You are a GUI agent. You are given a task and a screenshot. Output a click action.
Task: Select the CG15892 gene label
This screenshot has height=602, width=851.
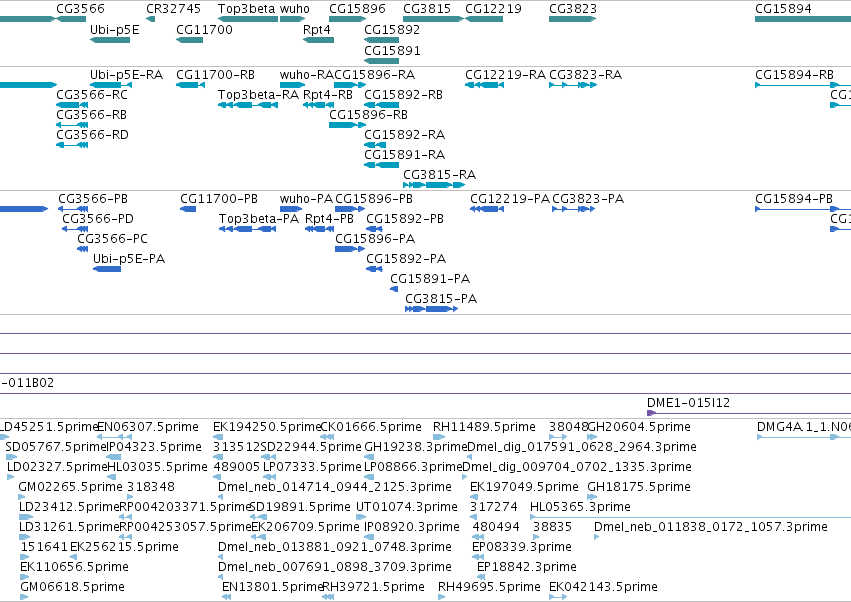pyautogui.click(x=392, y=30)
